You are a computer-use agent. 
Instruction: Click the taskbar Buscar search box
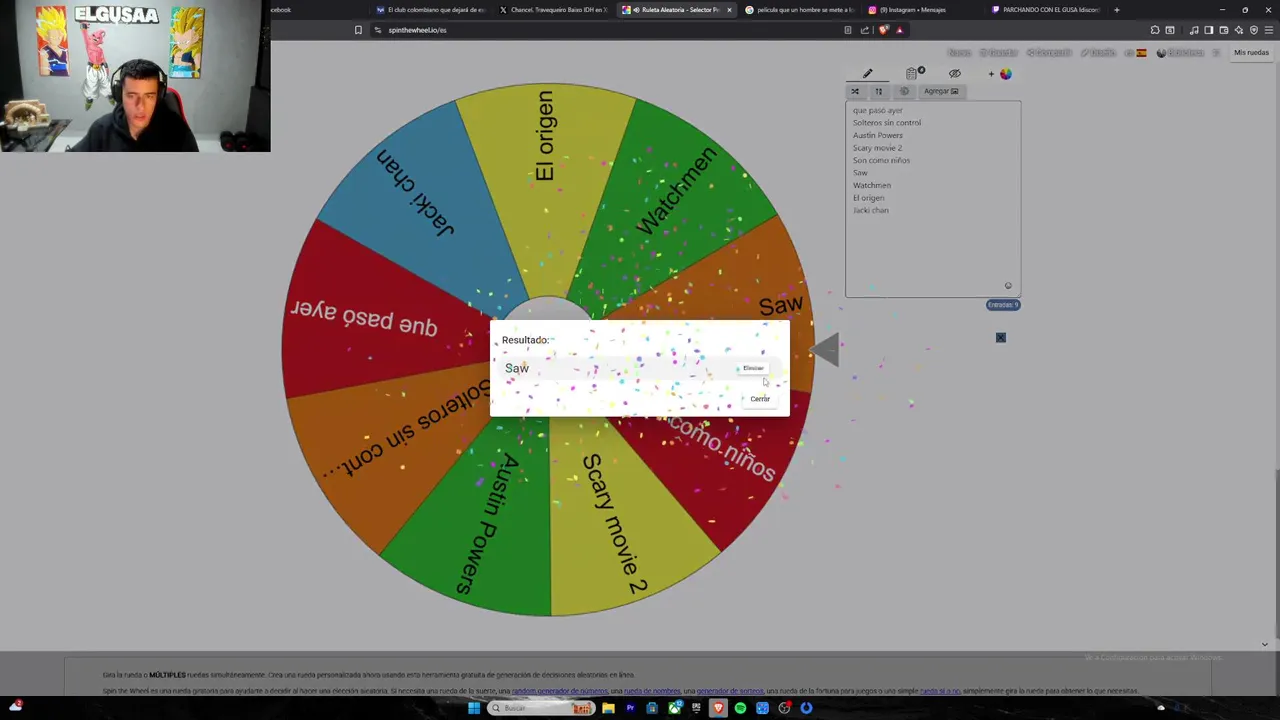(541, 708)
